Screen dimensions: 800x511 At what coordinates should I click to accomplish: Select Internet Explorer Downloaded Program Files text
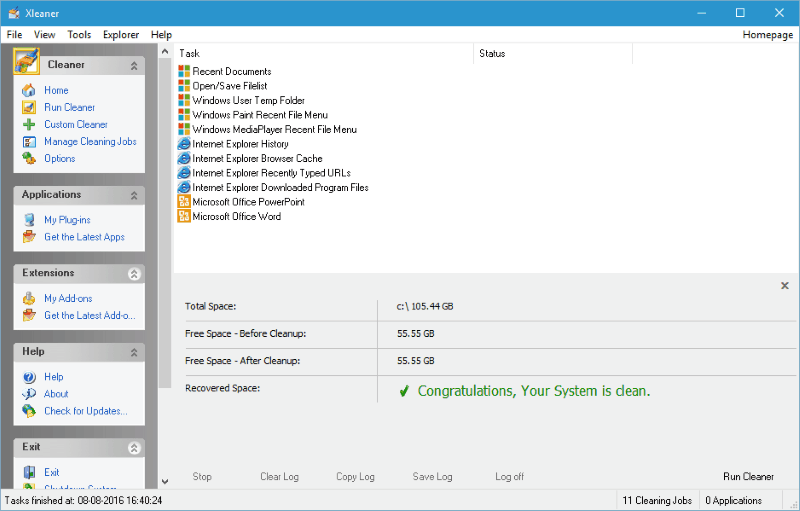(x=281, y=188)
